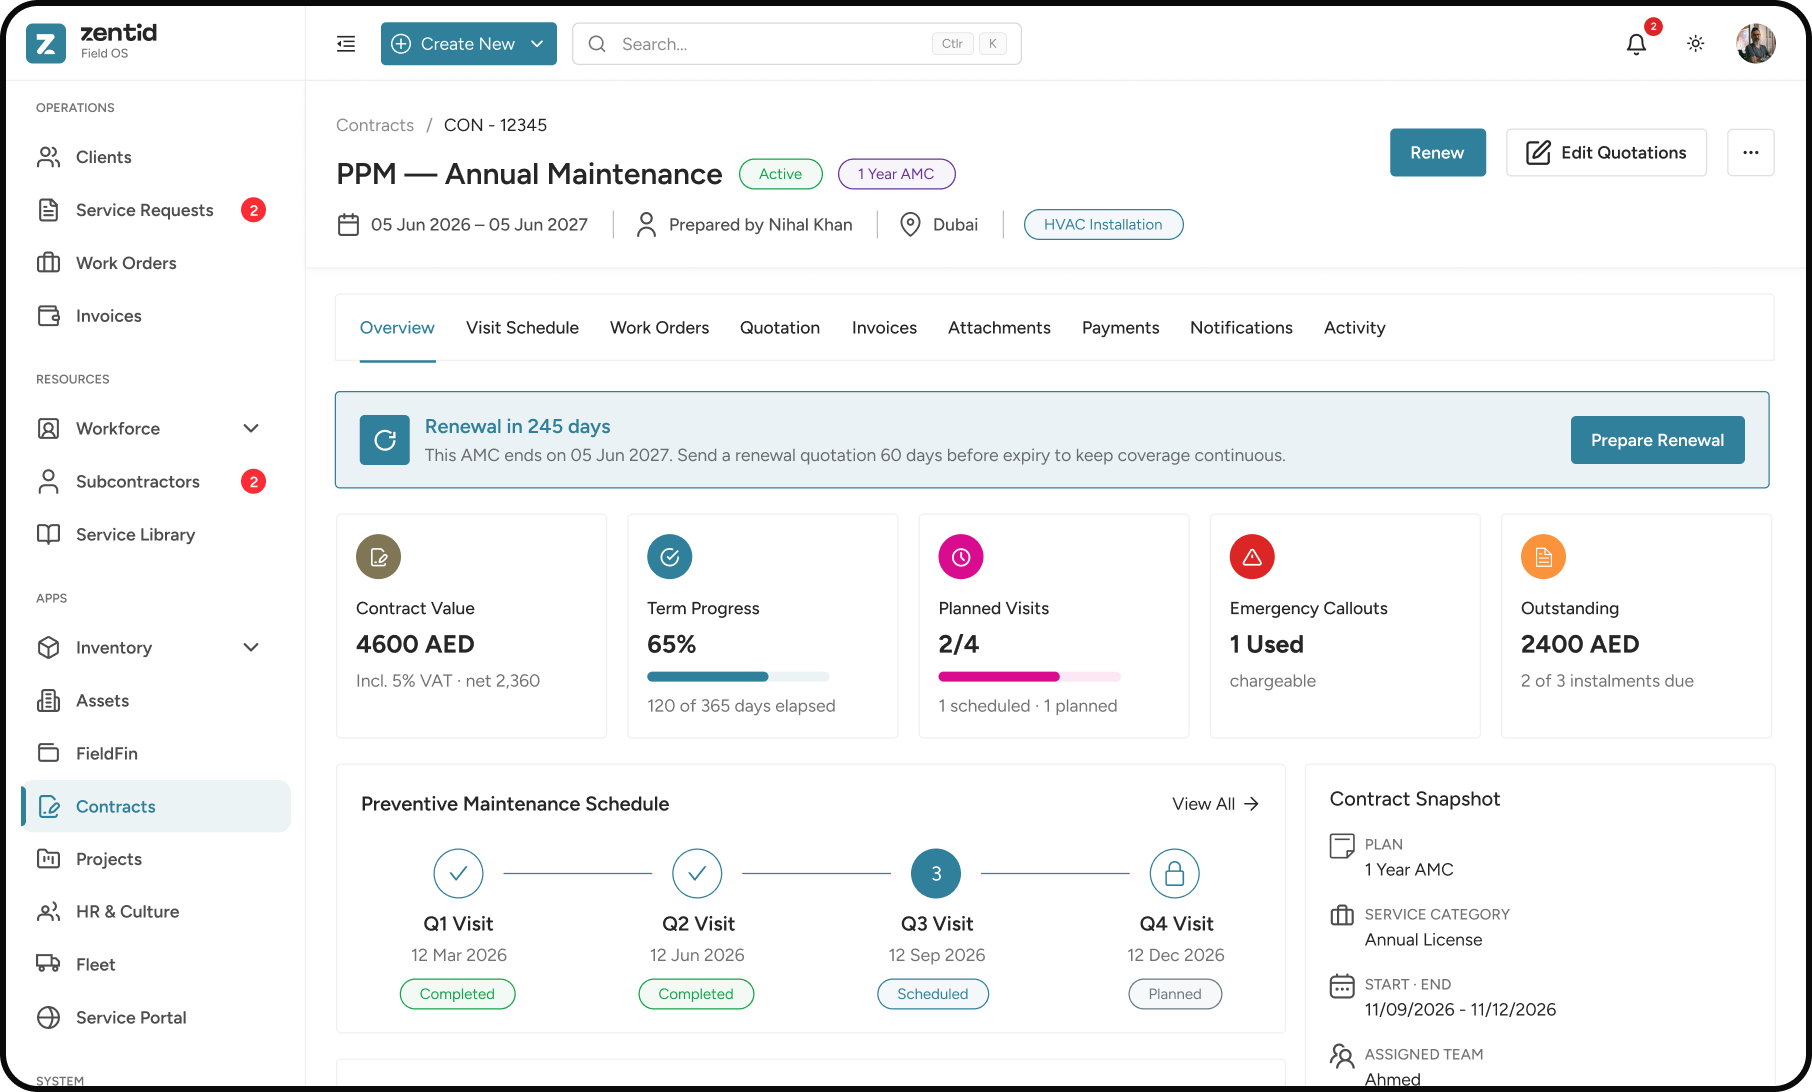Click the Start-End calendar icon

coord(1342,986)
